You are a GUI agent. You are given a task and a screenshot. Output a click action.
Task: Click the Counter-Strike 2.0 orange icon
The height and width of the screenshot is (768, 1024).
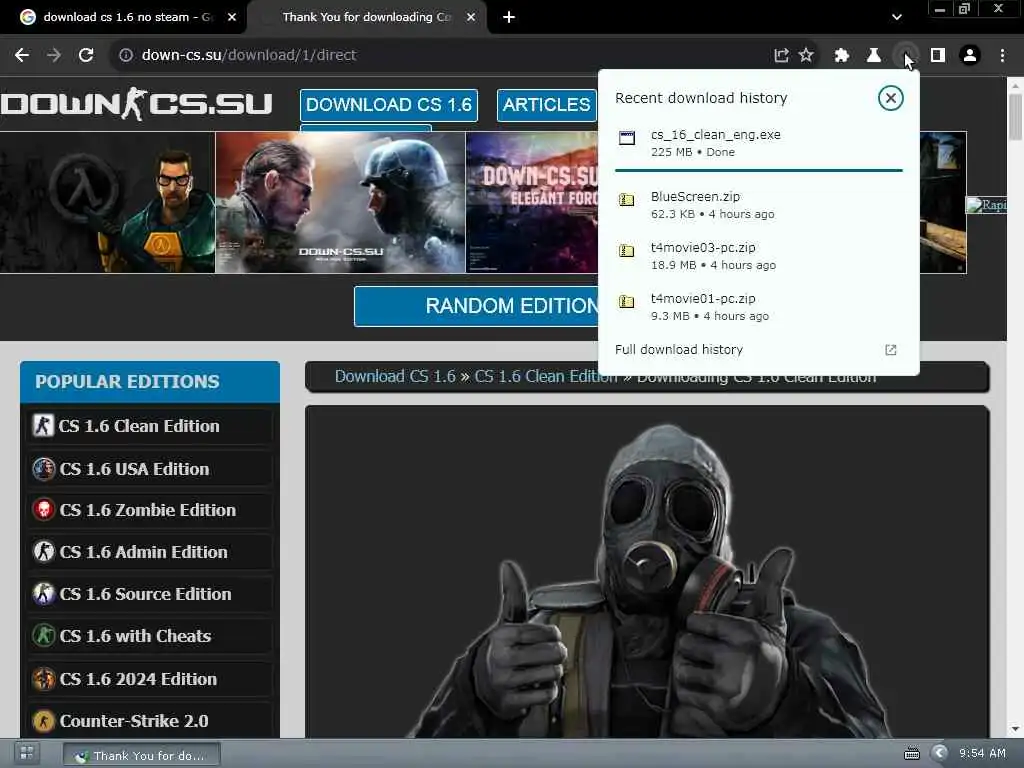(x=44, y=721)
